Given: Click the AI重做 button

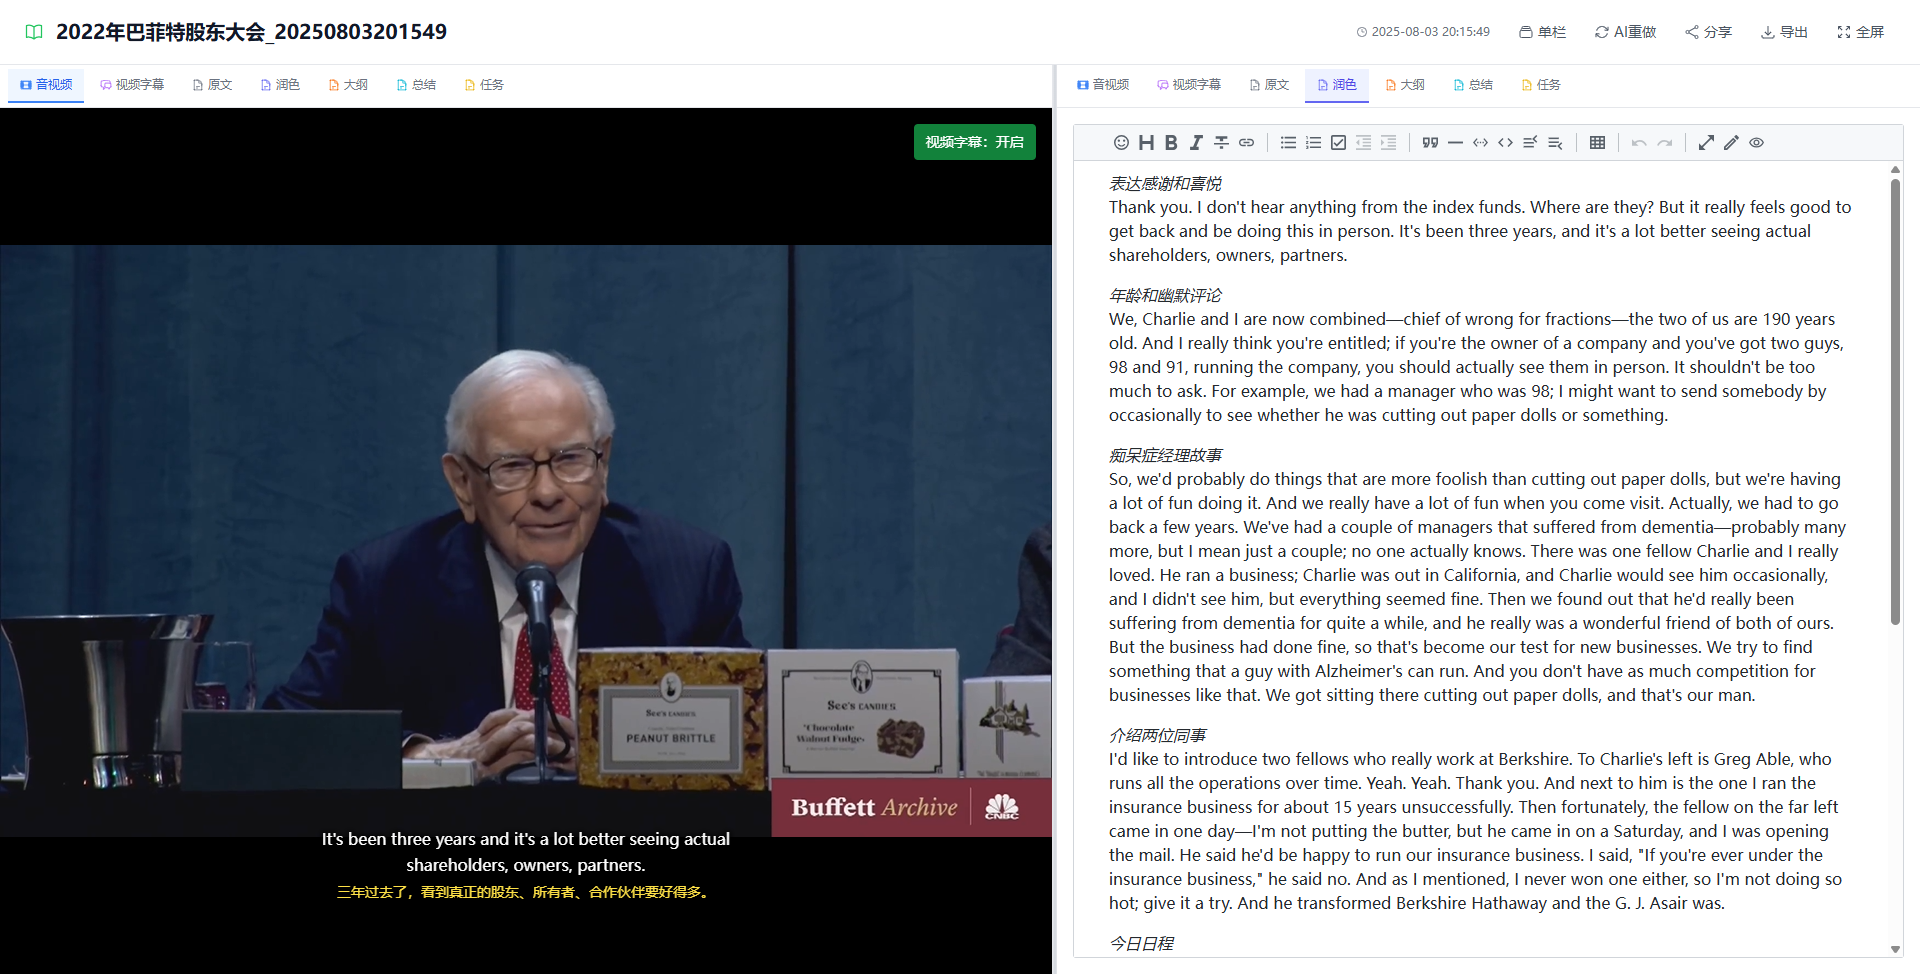Looking at the screenshot, I should (x=1625, y=32).
